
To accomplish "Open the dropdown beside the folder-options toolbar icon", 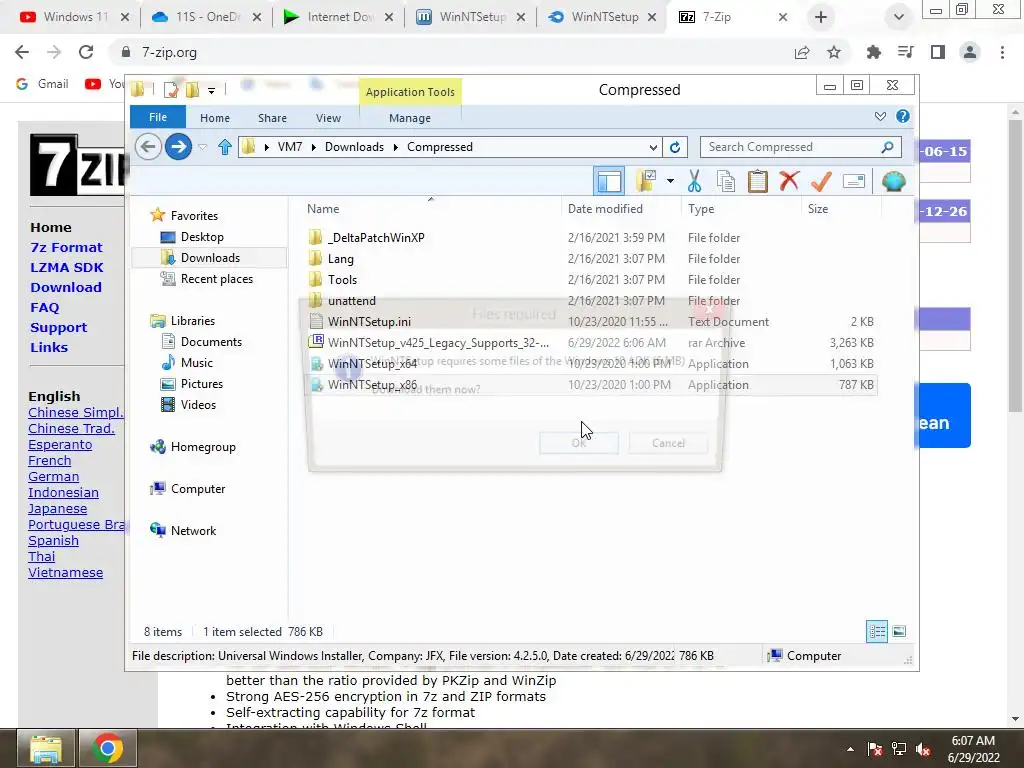I will 670,181.
